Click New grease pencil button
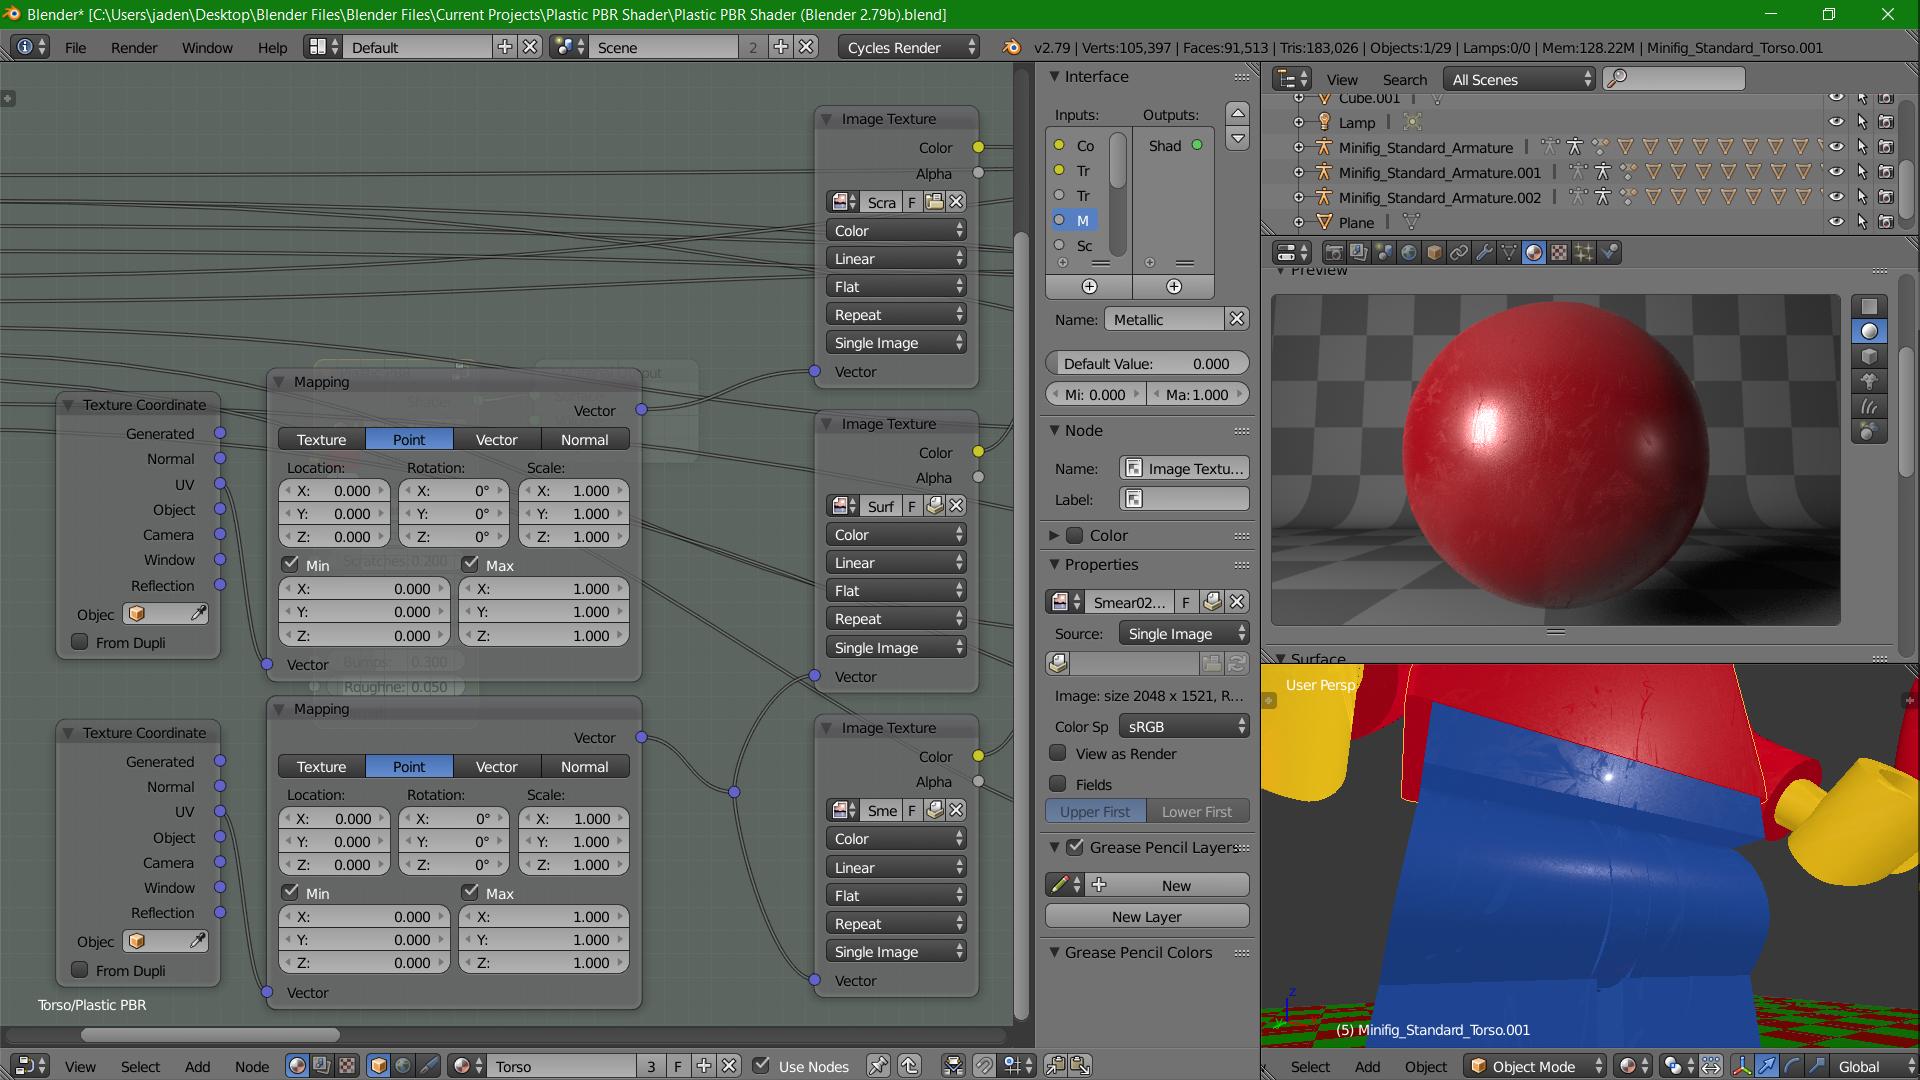The image size is (1920, 1080). click(1167, 885)
